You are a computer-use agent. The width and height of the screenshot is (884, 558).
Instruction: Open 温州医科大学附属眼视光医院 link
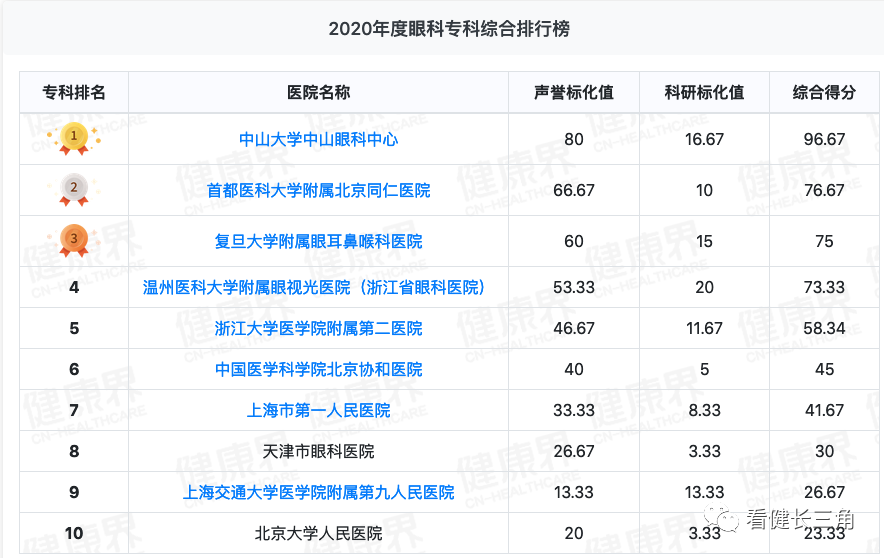click(x=314, y=287)
